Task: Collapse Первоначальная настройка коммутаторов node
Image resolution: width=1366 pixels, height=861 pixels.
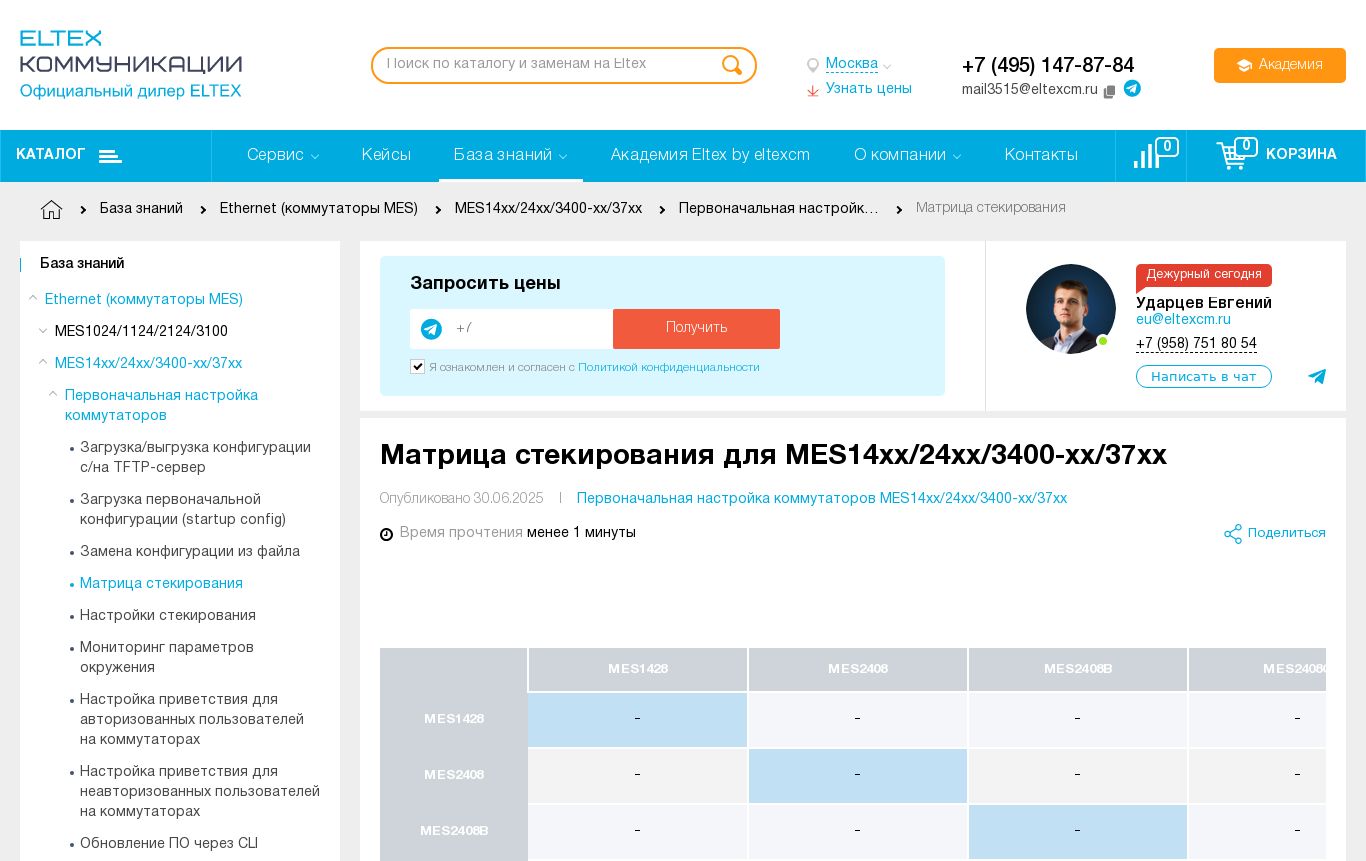Action: (53, 394)
